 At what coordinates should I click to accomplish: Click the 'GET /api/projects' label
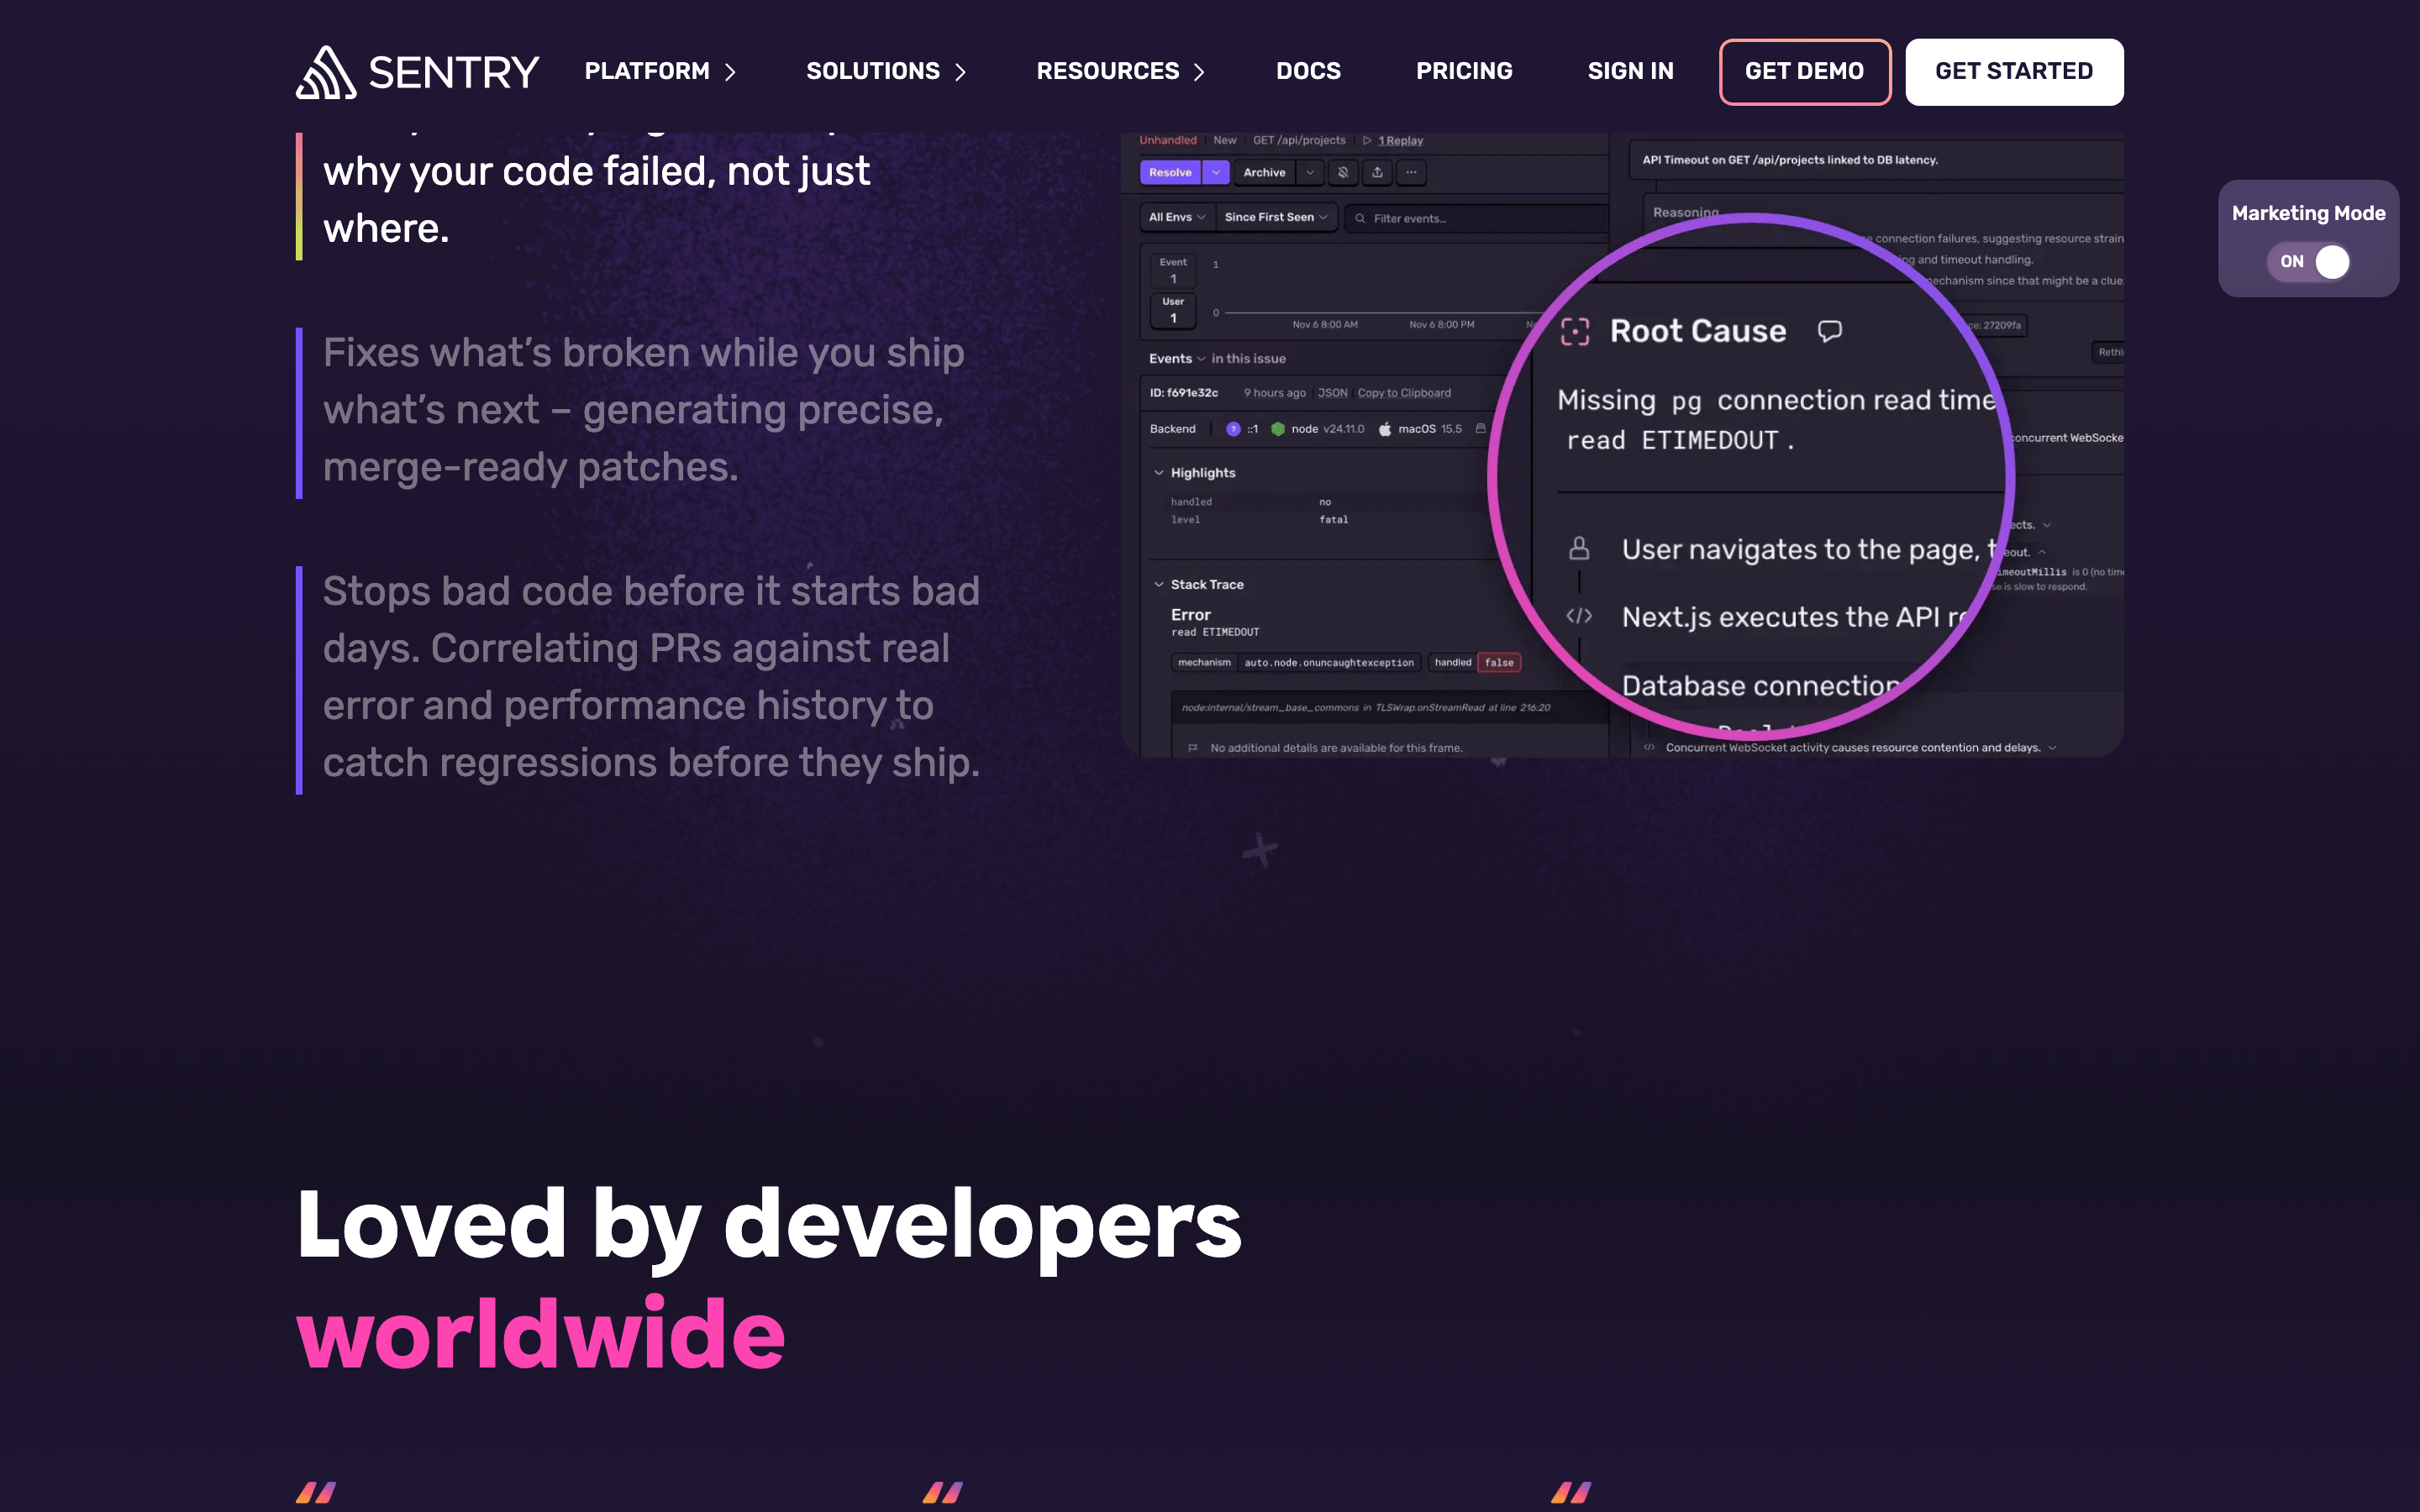(x=1299, y=140)
